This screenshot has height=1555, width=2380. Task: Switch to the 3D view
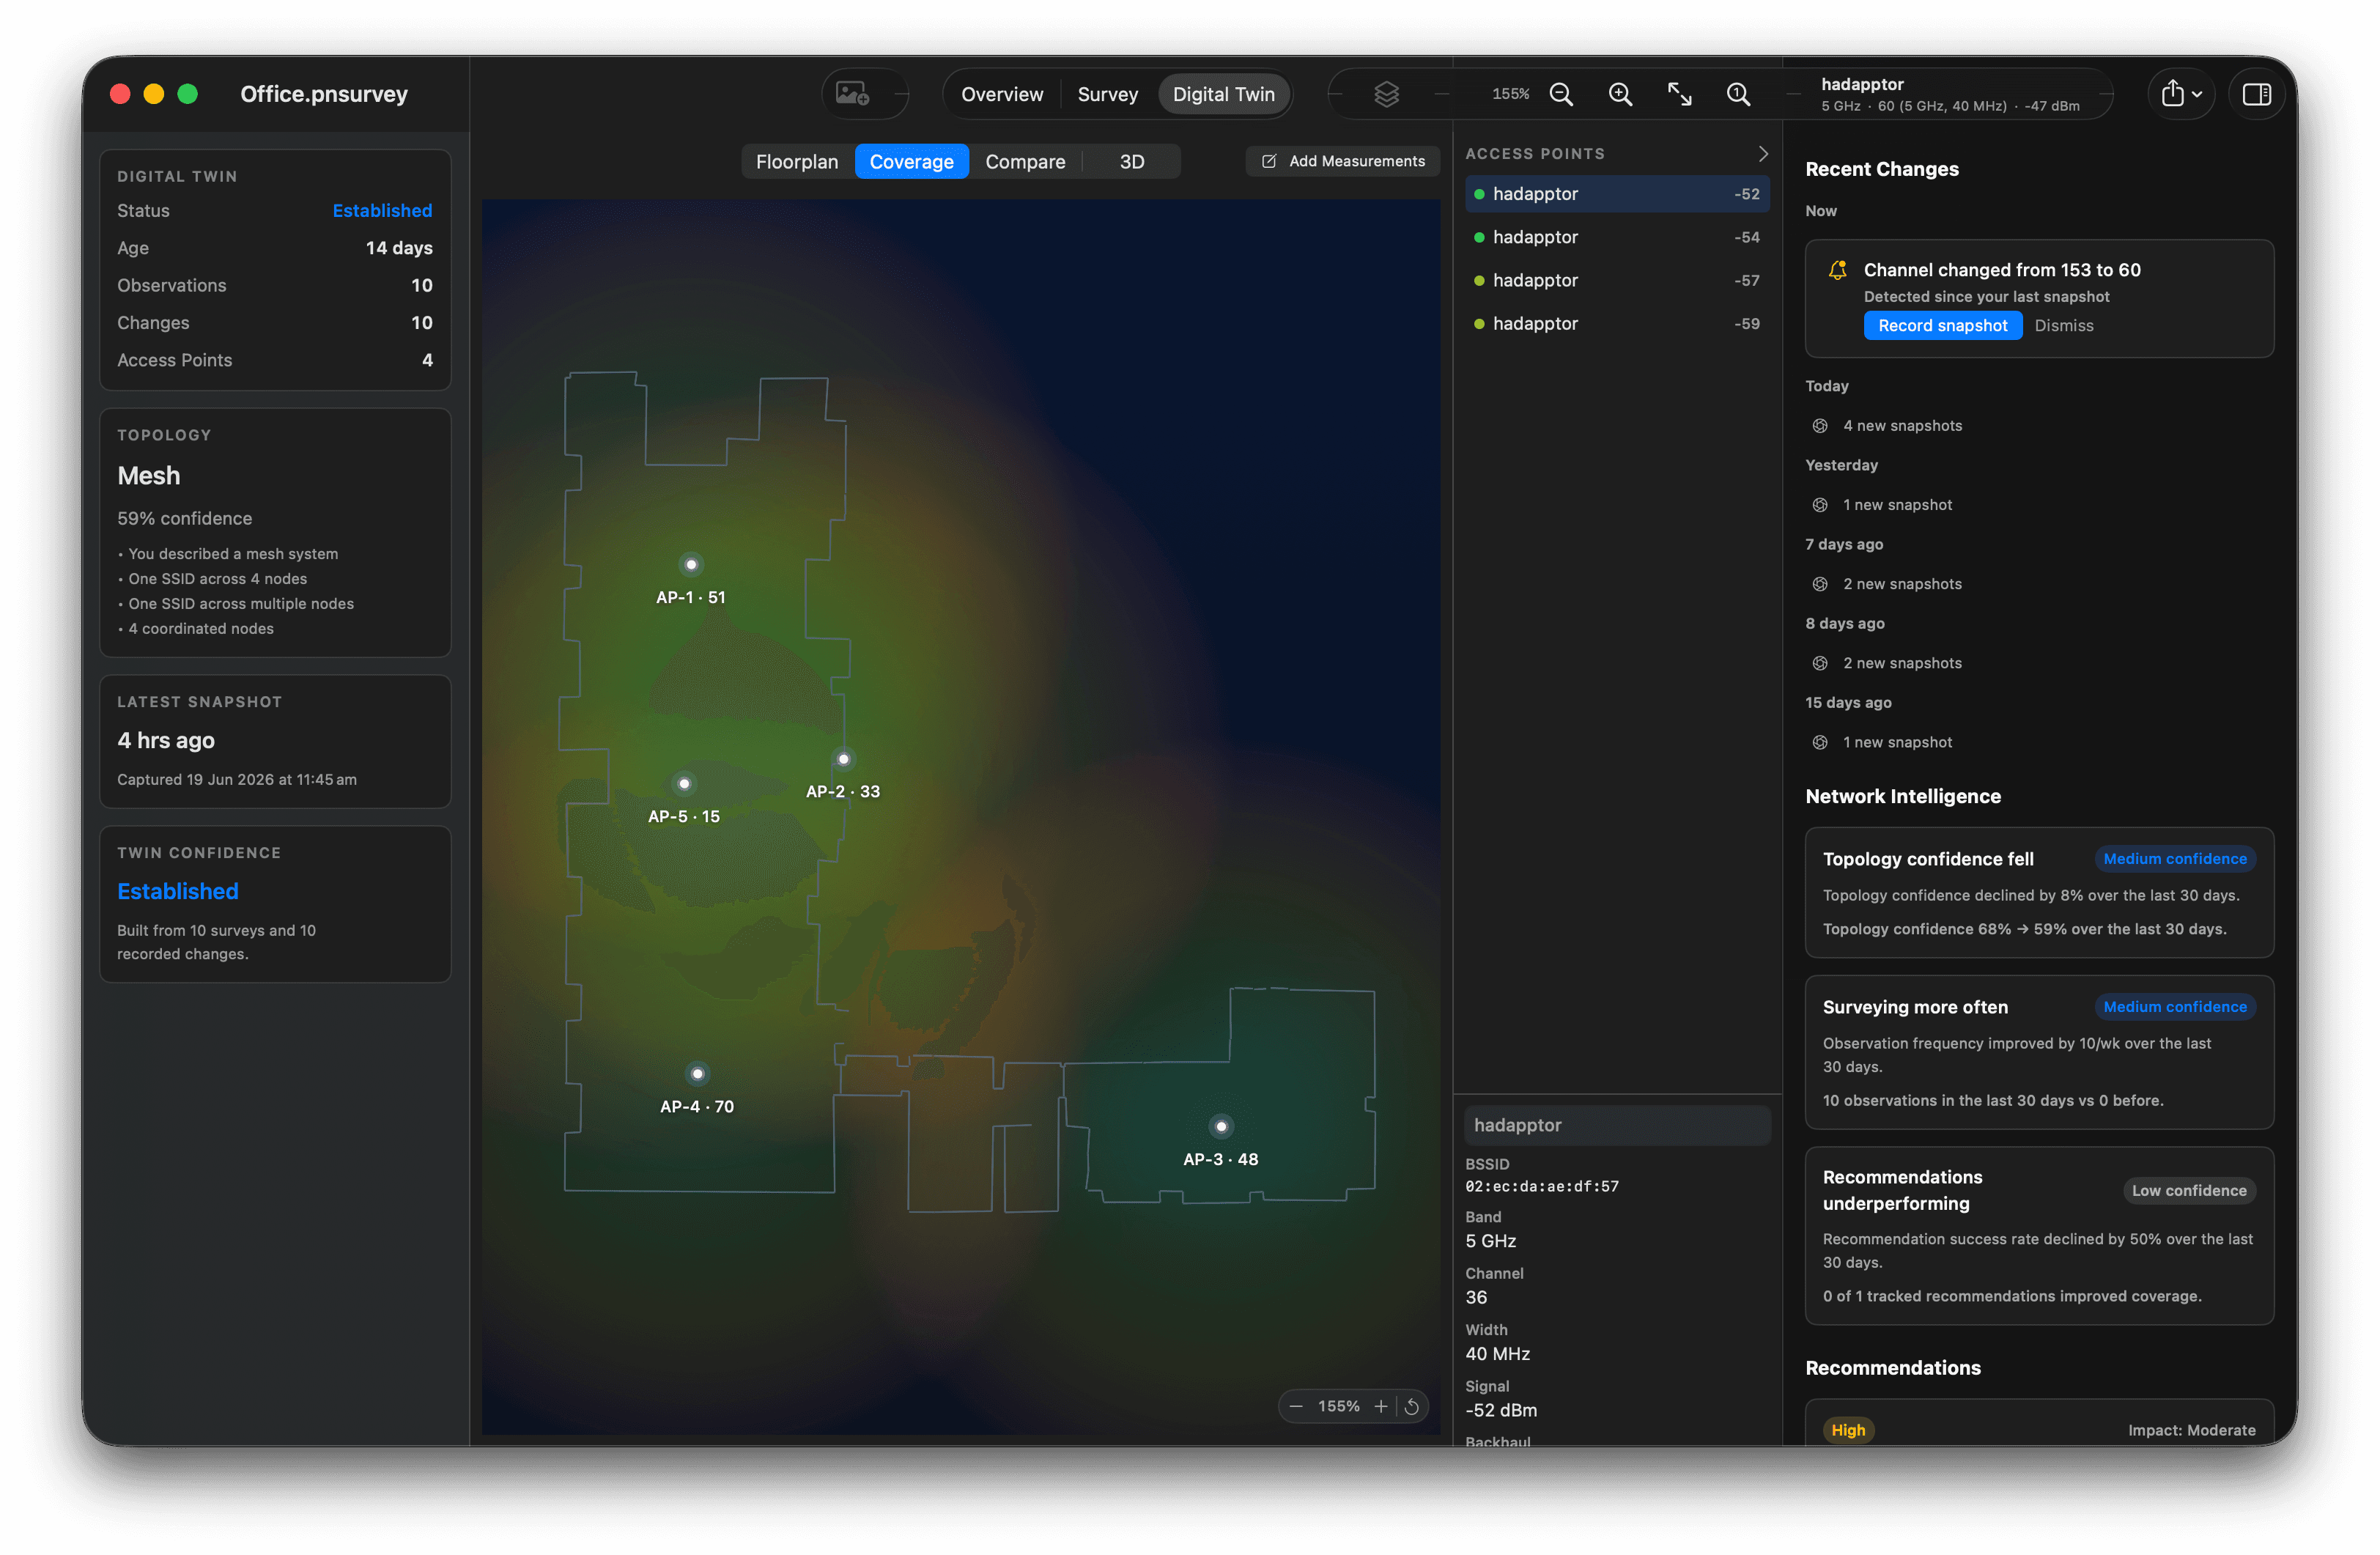click(x=1131, y=162)
